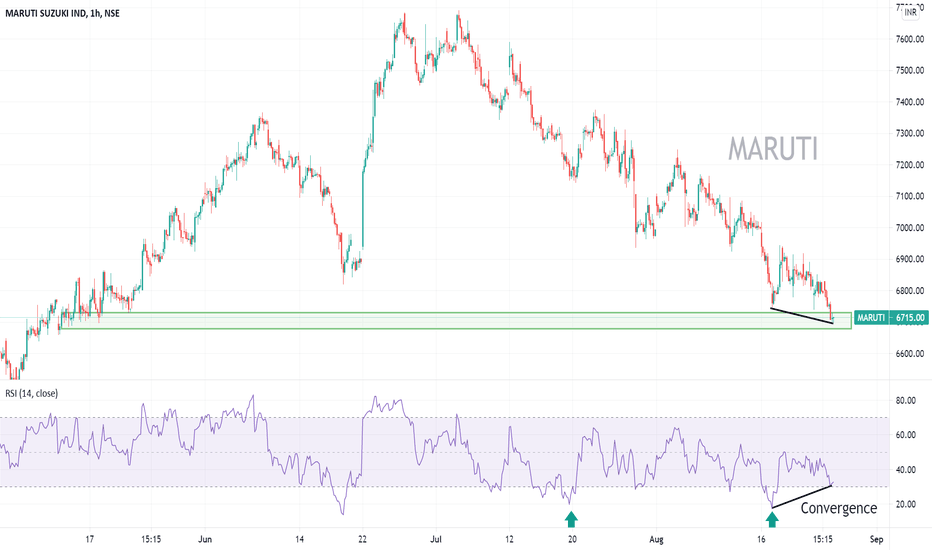
Task: Click the Aug label on time axis
Action: click(x=656, y=540)
